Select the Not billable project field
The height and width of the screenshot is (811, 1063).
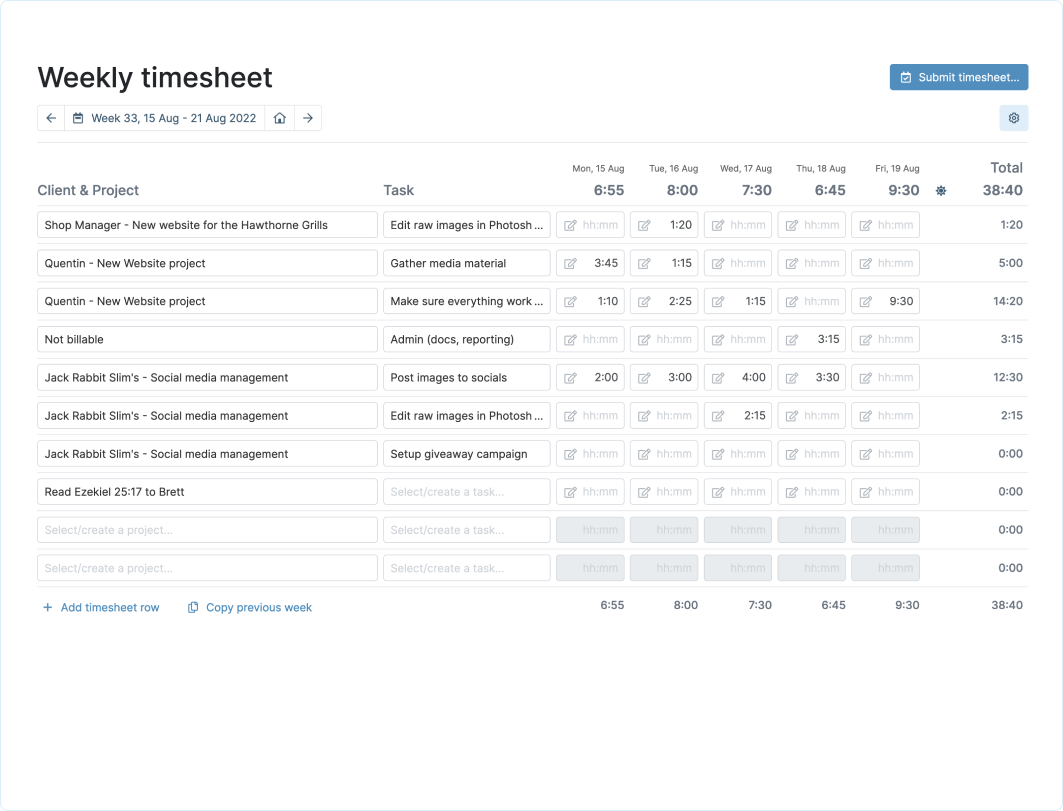[x=206, y=339]
